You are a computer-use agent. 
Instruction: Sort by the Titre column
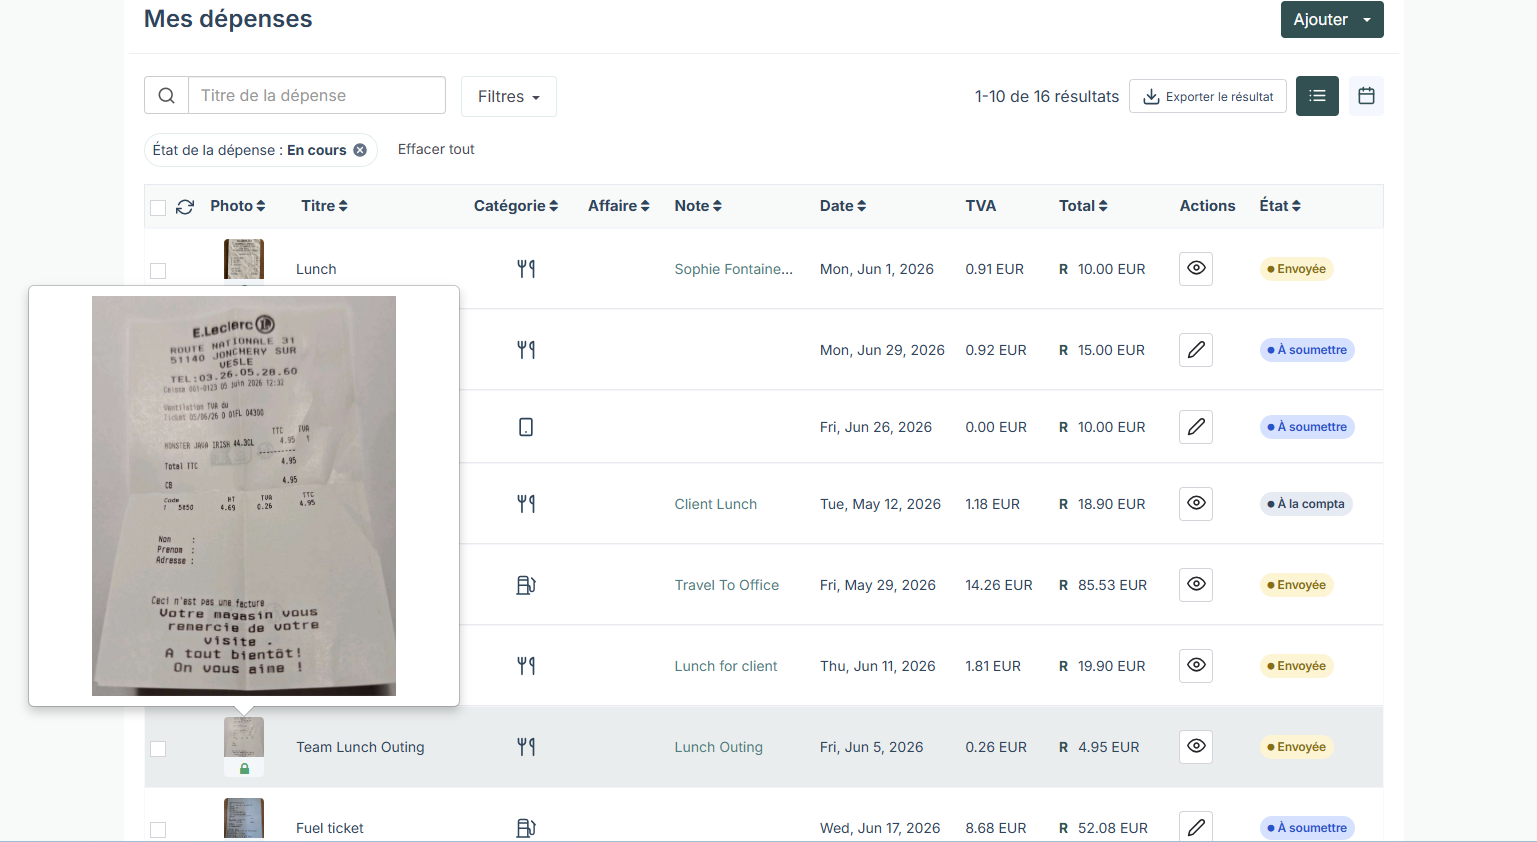pos(324,206)
